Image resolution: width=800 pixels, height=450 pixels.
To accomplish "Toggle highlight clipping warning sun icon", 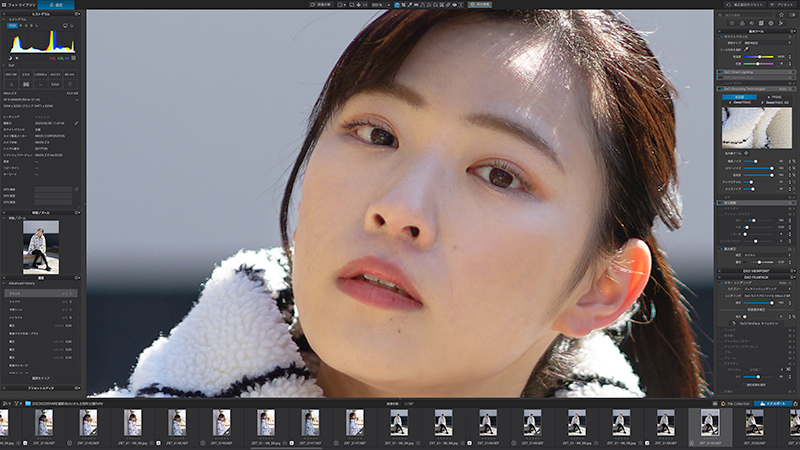I will tap(17, 58).
